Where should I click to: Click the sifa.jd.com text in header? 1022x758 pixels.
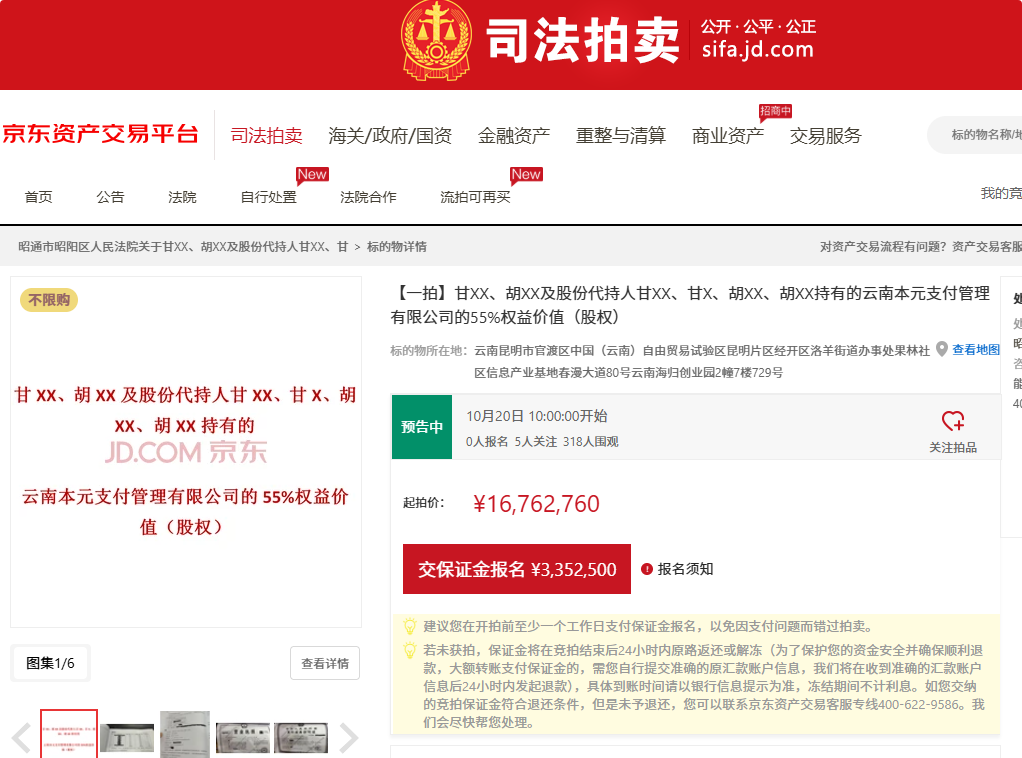pos(758,50)
